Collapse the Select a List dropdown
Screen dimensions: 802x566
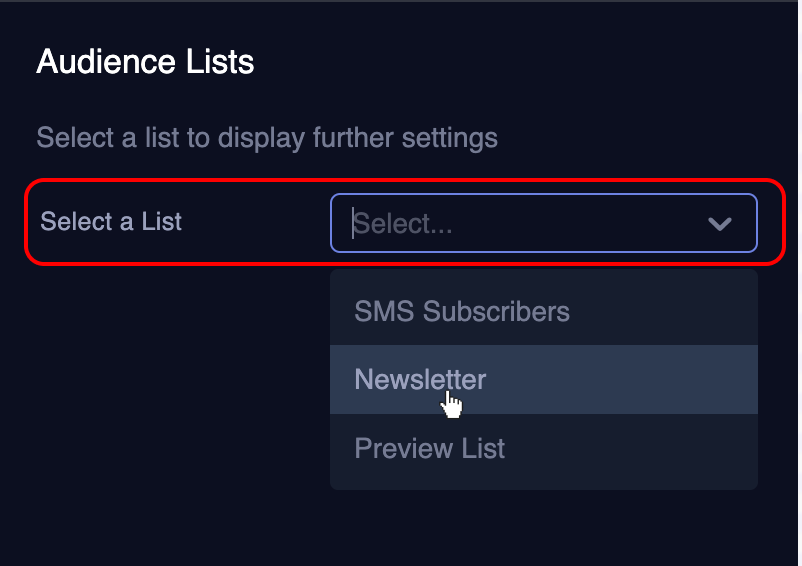pos(720,223)
